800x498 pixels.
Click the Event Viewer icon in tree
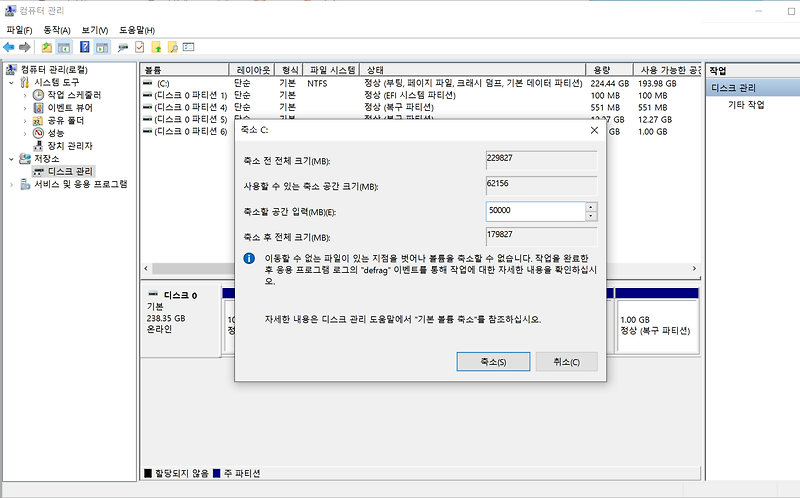tap(38, 108)
